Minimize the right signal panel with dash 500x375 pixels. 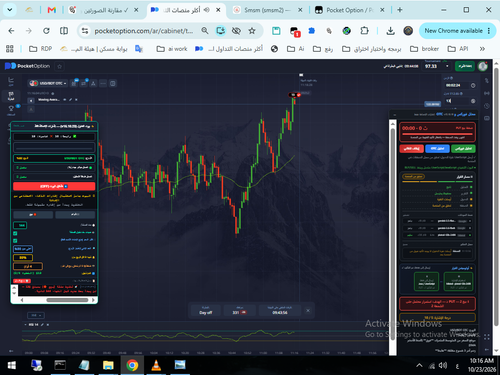pyautogui.click(x=395, y=115)
